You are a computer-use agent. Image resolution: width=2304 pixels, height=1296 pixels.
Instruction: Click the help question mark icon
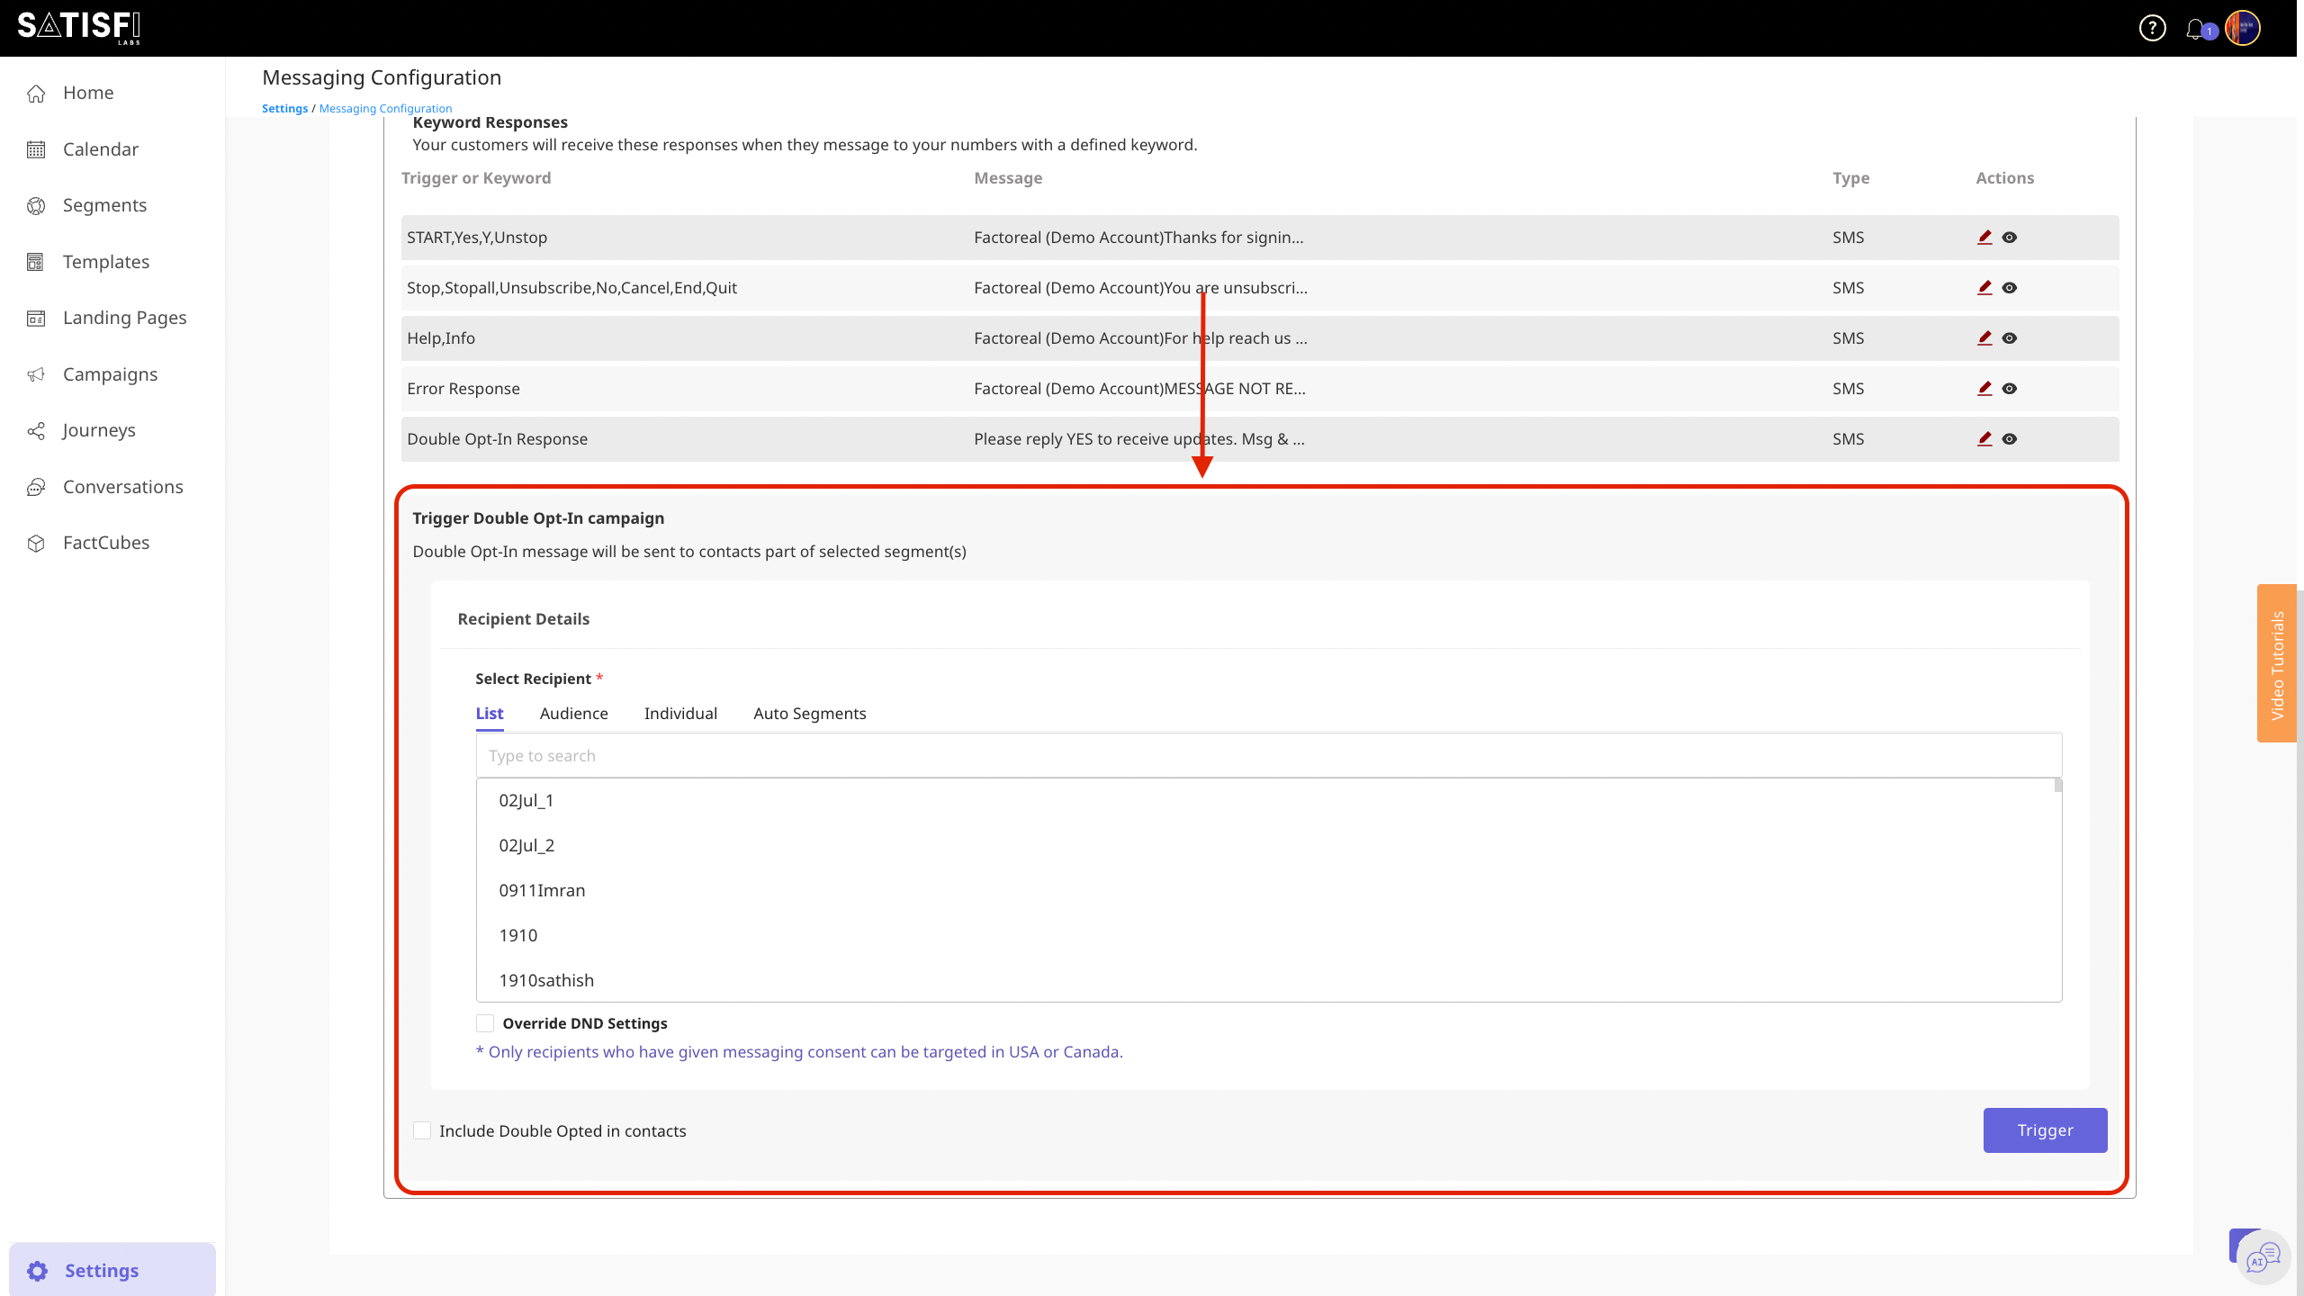[2152, 28]
